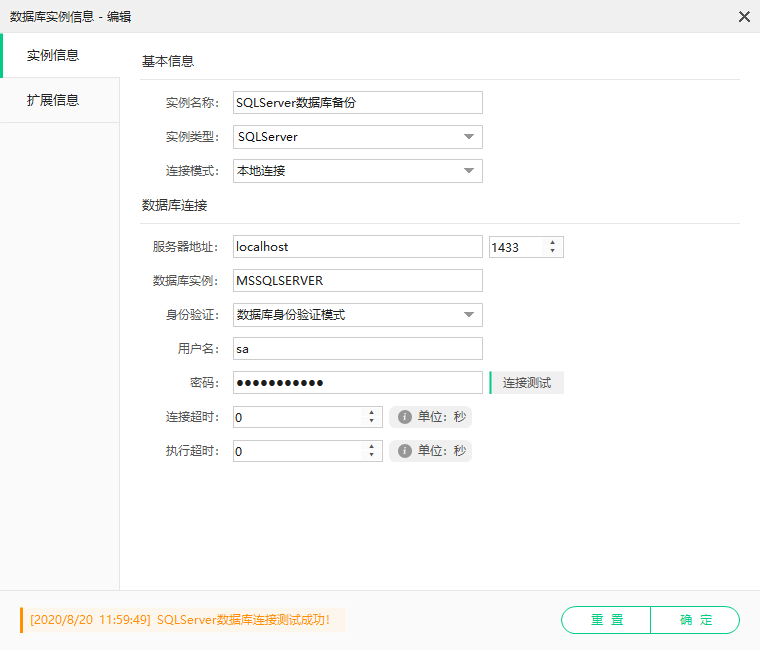The width and height of the screenshot is (760, 650).
Task: Focus the 实例名称 input field
Action: point(358,102)
